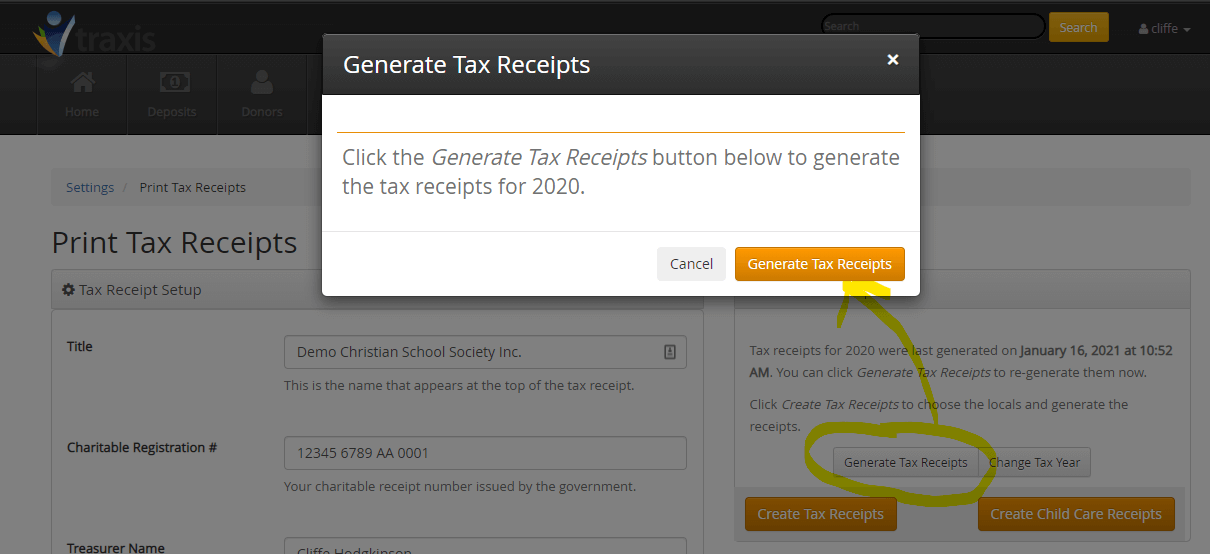Click the Home icon in navigation bar
This screenshot has width=1210, height=554.
(82, 81)
